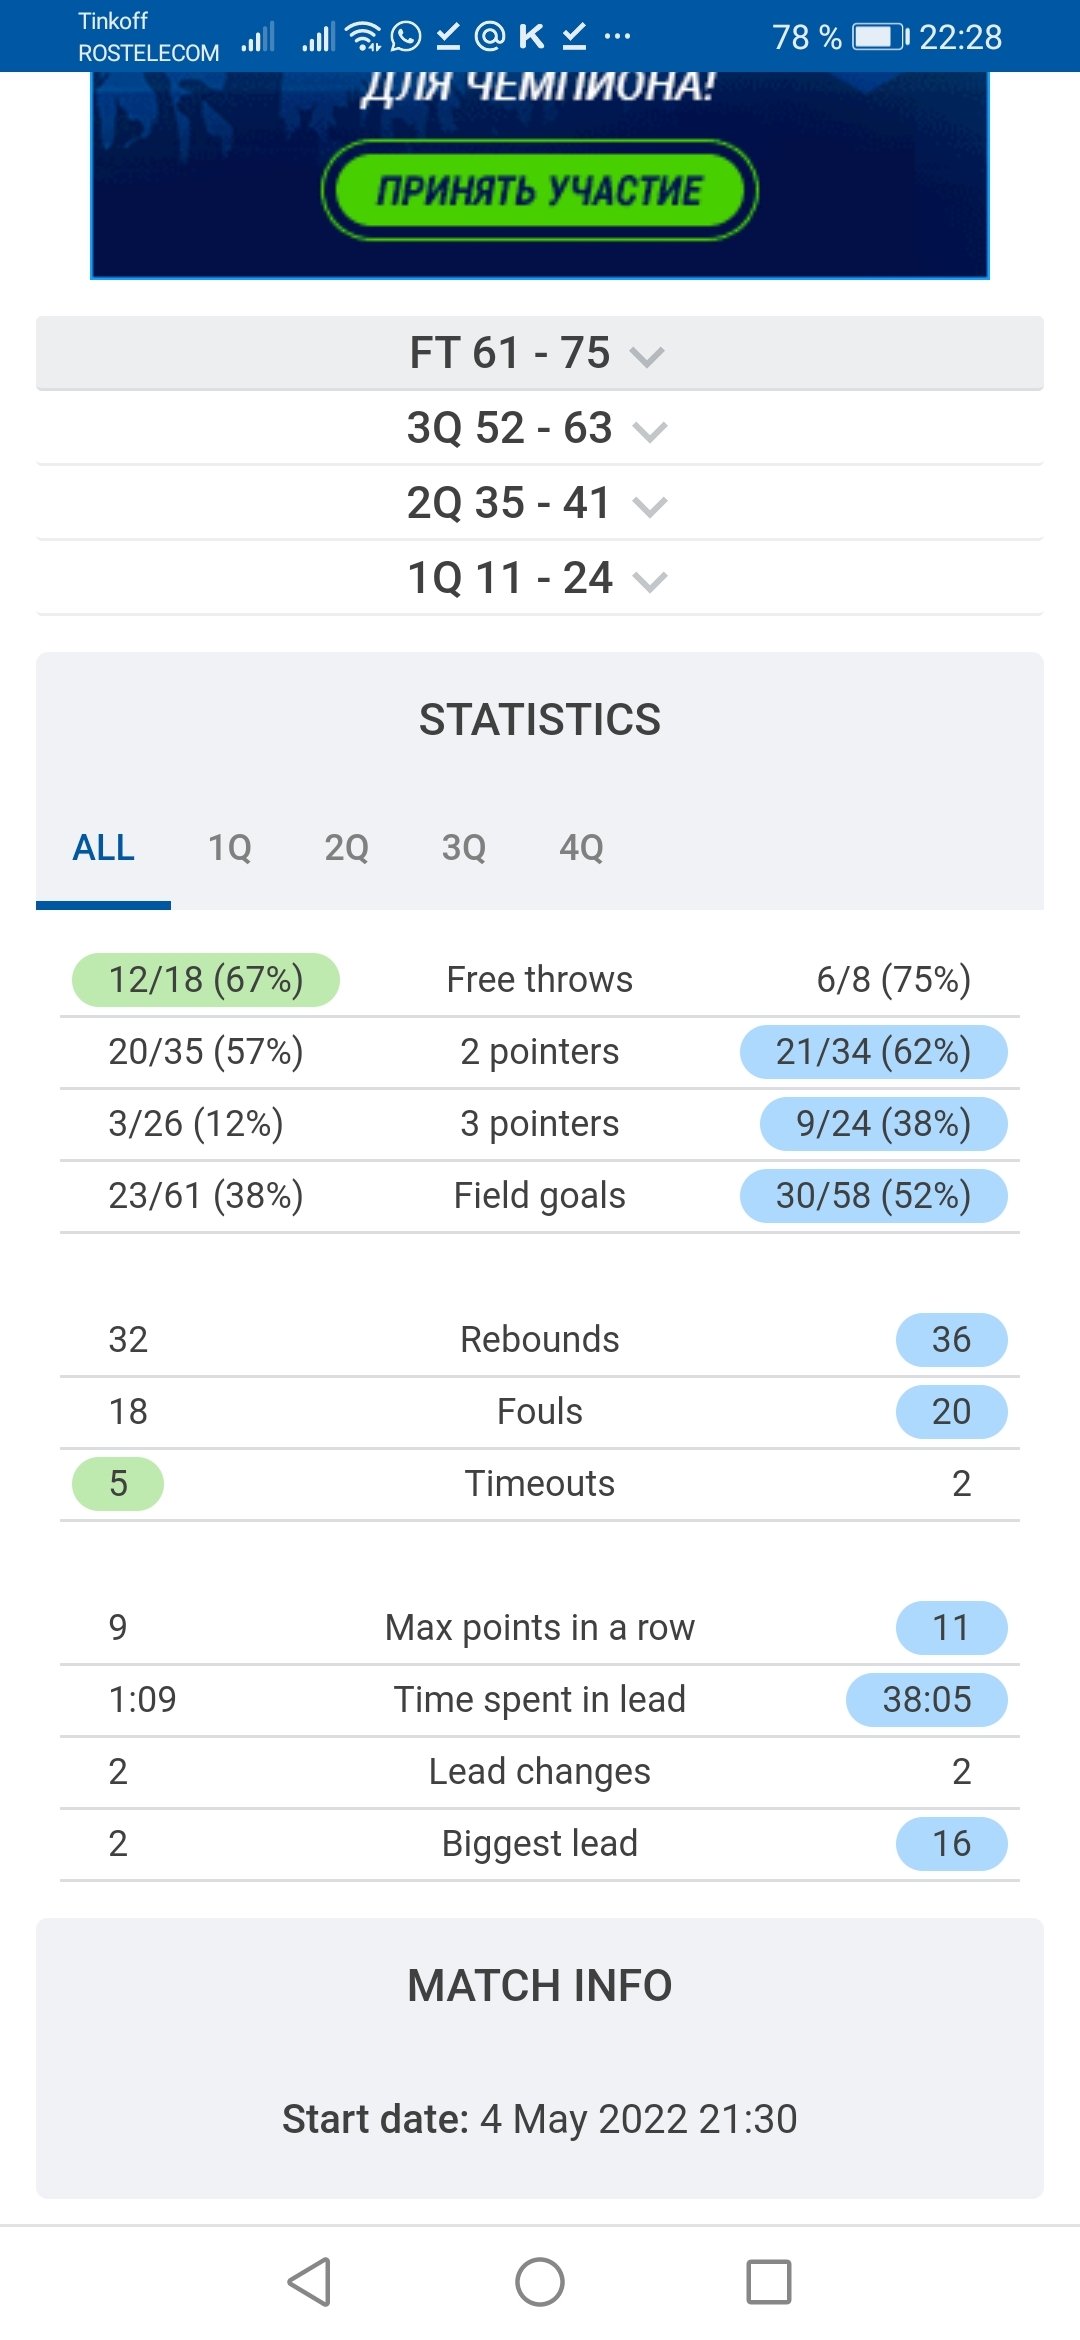Open the 3Q statistics tab
This screenshot has width=1080, height=2340.
click(463, 848)
